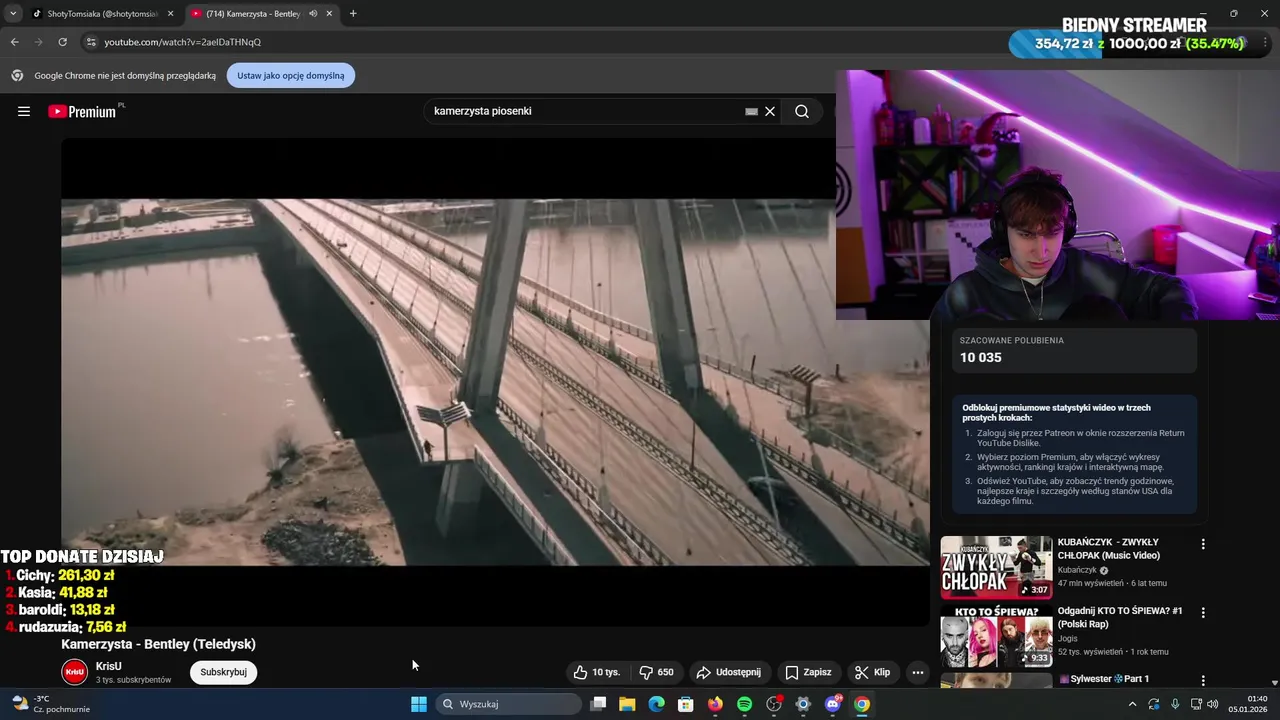Open the Udostępnij share dialog
The width and height of the screenshot is (1280, 720).
(x=729, y=672)
